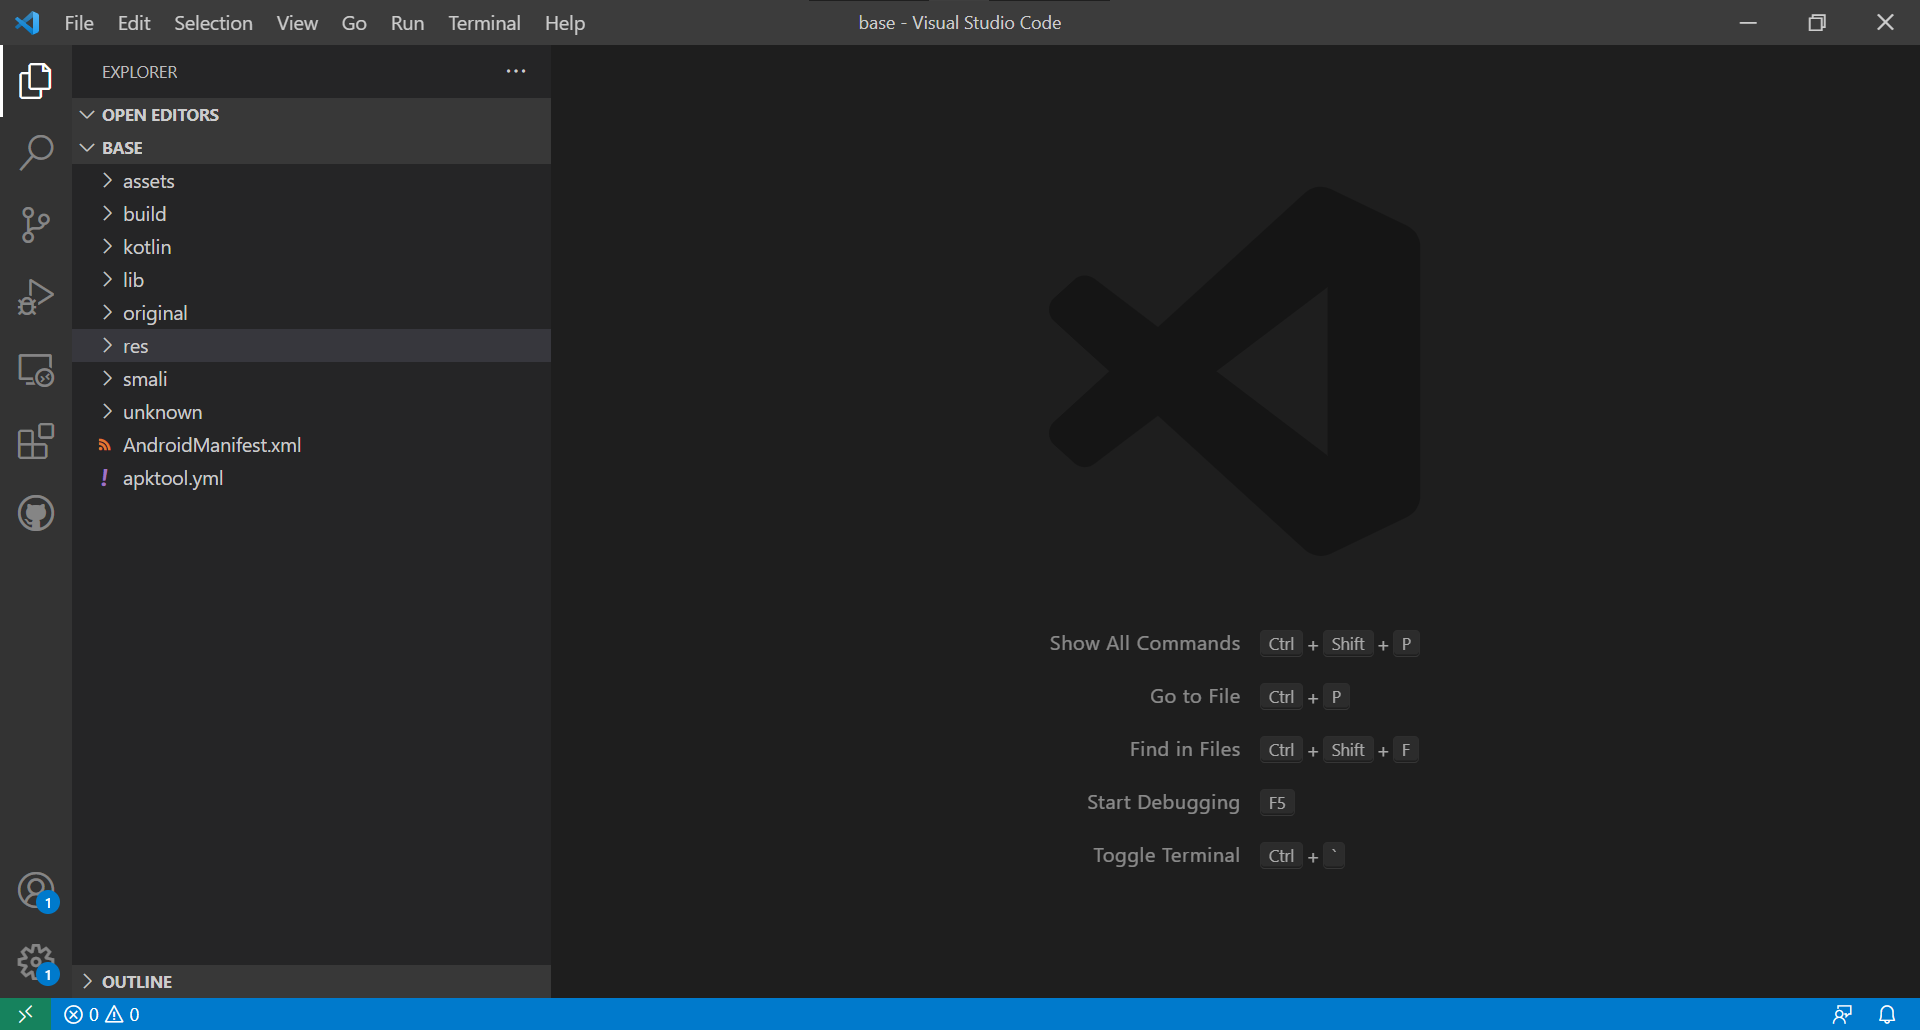Open the GitHub view icon
The width and height of the screenshot is (1920, 1030).
(x=36, y=513)
